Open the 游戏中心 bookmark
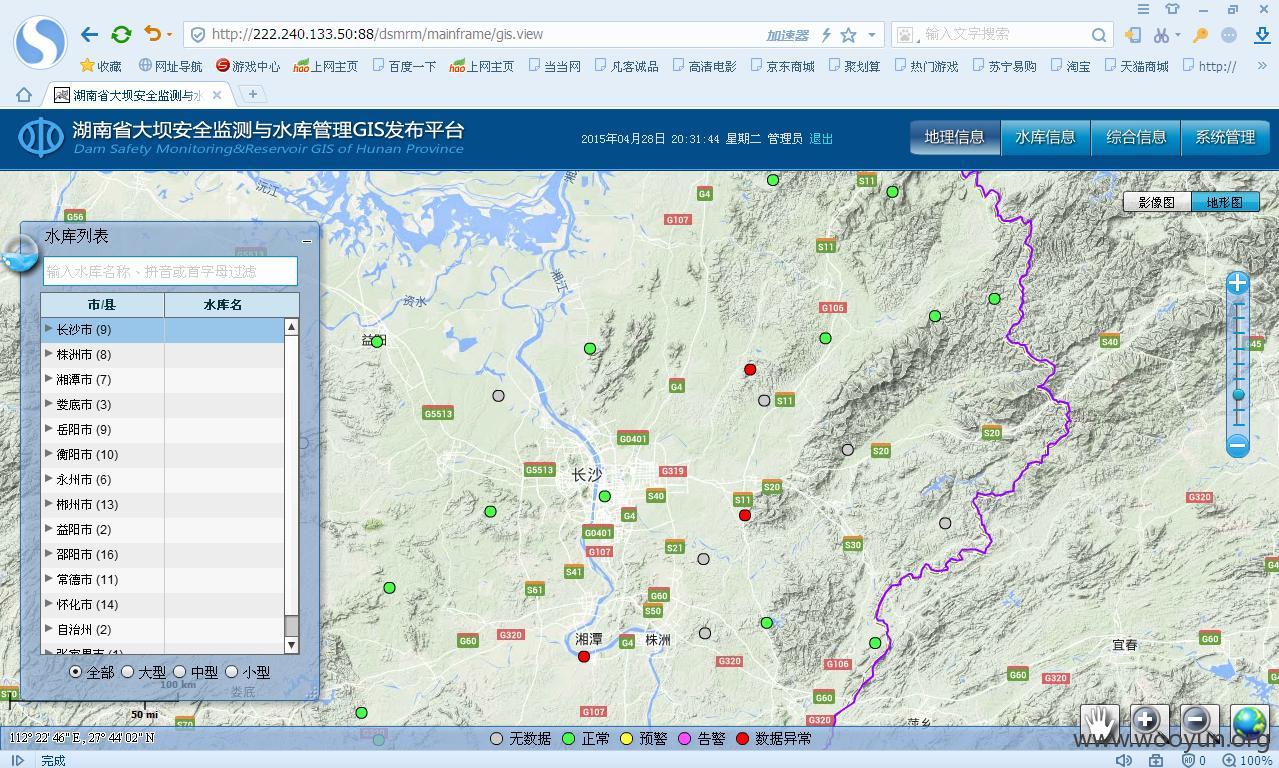 coord(248,66)
